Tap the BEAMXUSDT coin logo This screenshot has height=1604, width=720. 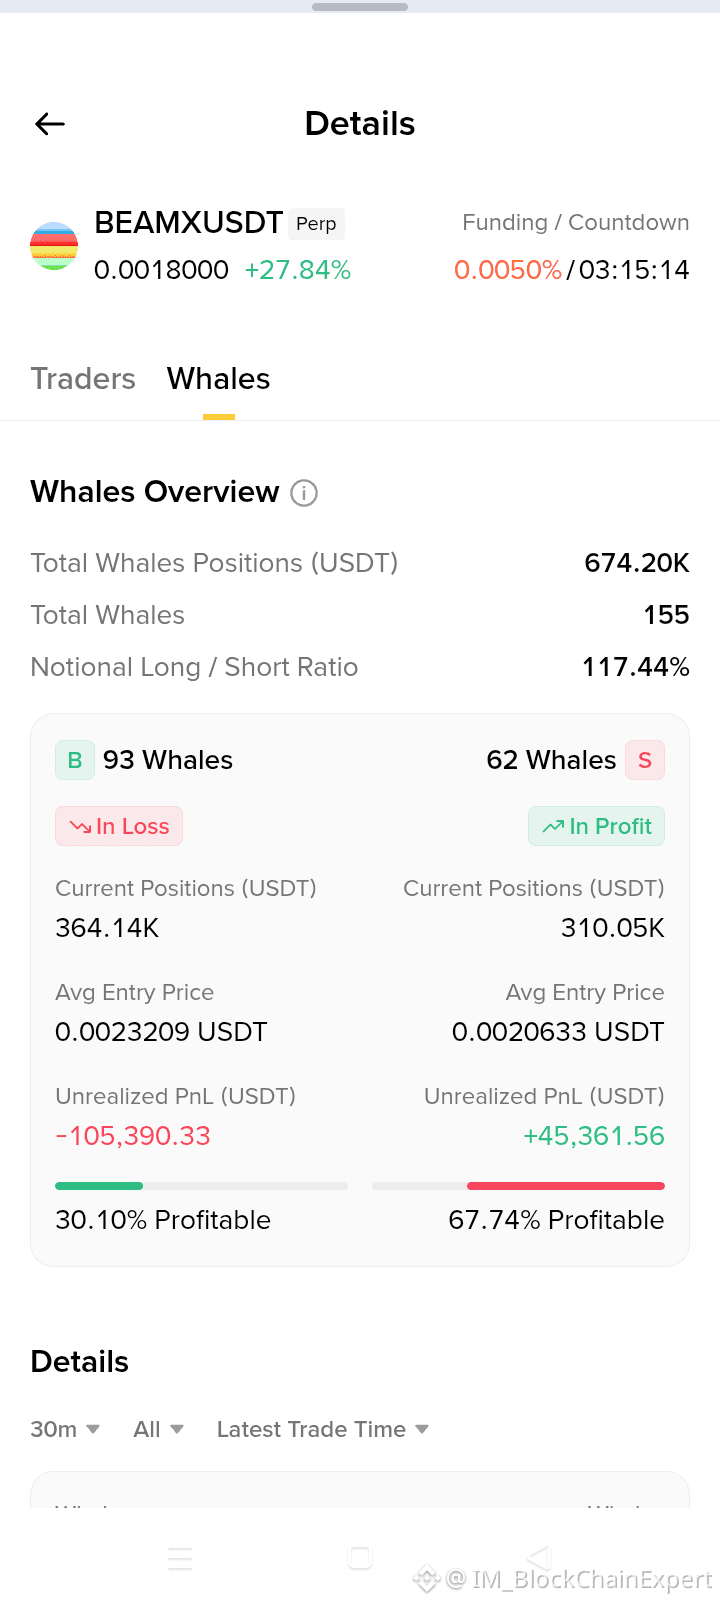54,246
